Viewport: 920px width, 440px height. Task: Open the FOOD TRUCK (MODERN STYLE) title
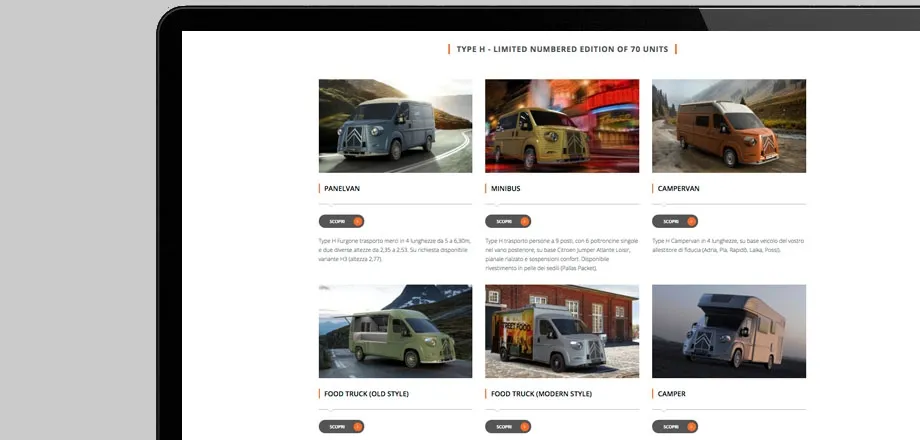point(540,394)
